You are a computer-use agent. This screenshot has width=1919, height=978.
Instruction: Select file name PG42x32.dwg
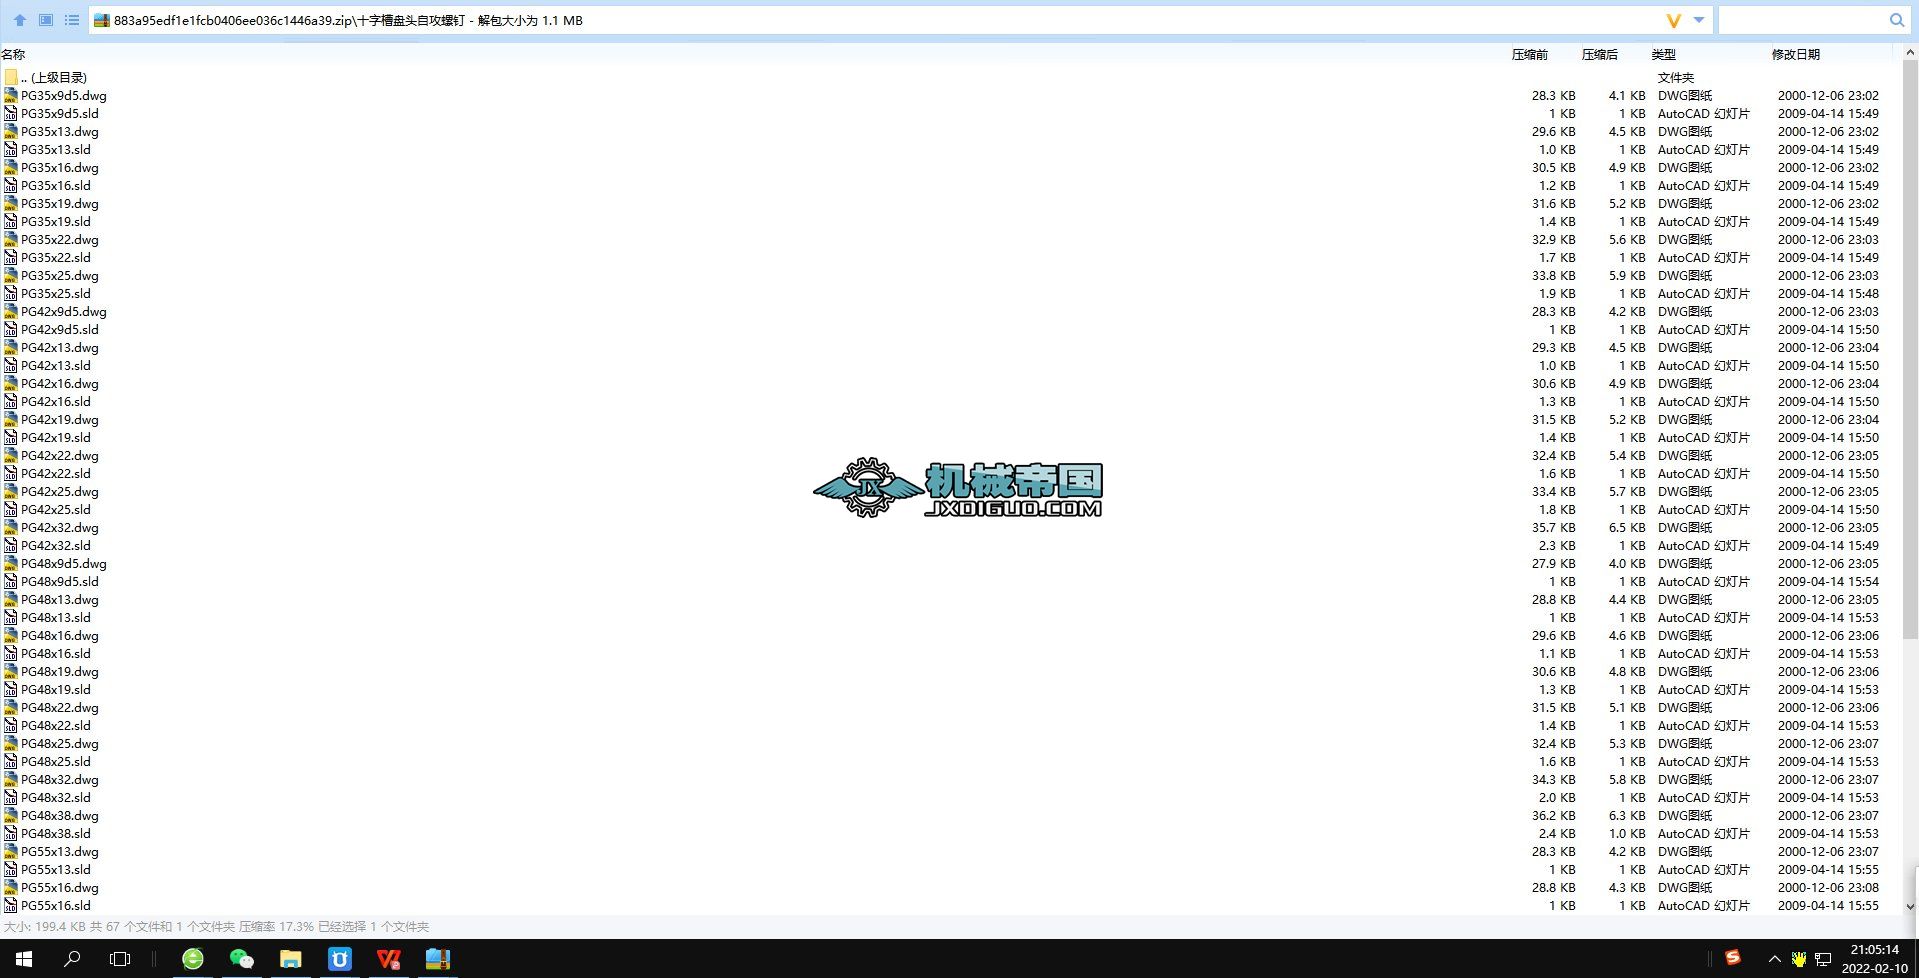pyautogui.click(x=60, y=528)
